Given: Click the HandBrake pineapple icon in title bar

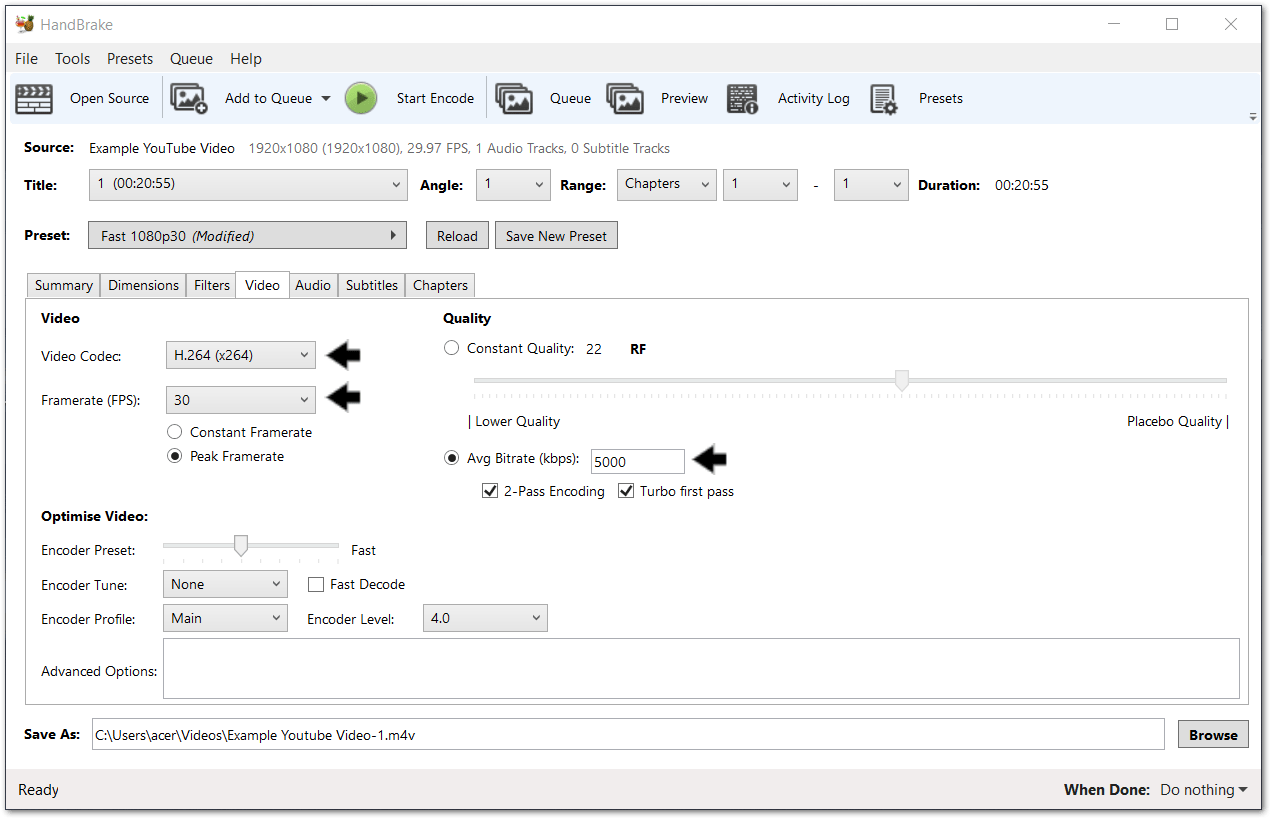Looking at the screenshot, I should pyautogui.click(x=24, y=24).
